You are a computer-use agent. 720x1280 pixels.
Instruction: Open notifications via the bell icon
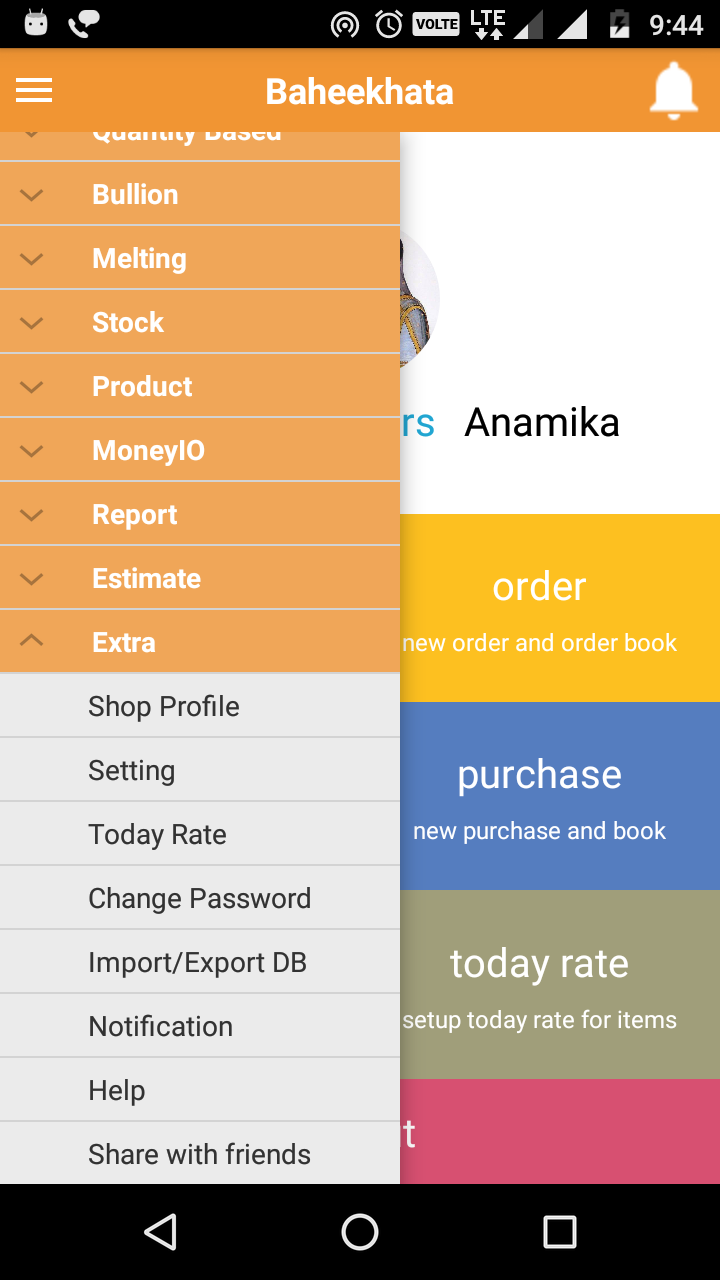[673, 91]
